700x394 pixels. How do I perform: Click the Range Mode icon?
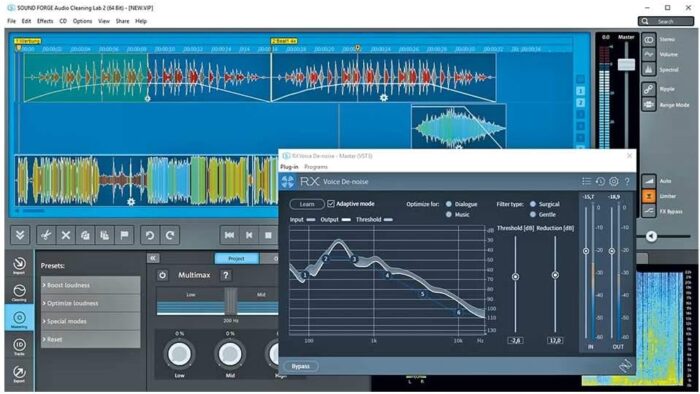pyautogui.click(x=649, y=105)
